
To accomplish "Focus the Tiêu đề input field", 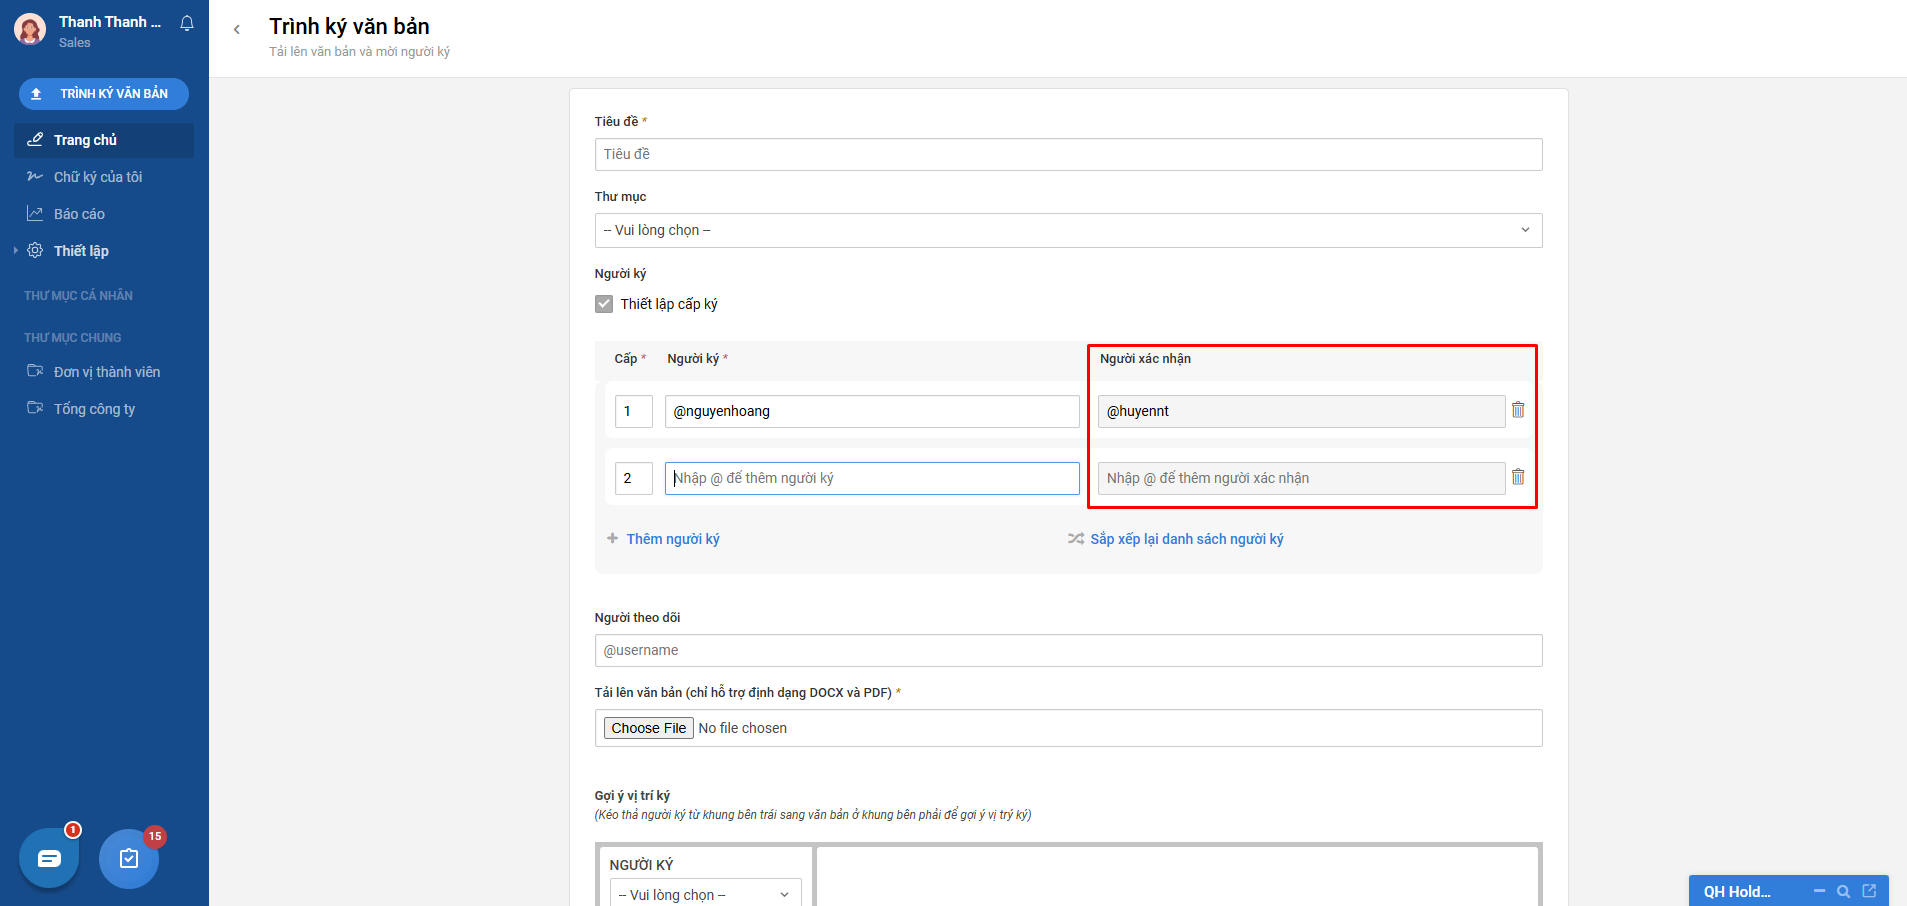I will (1068, 154).
